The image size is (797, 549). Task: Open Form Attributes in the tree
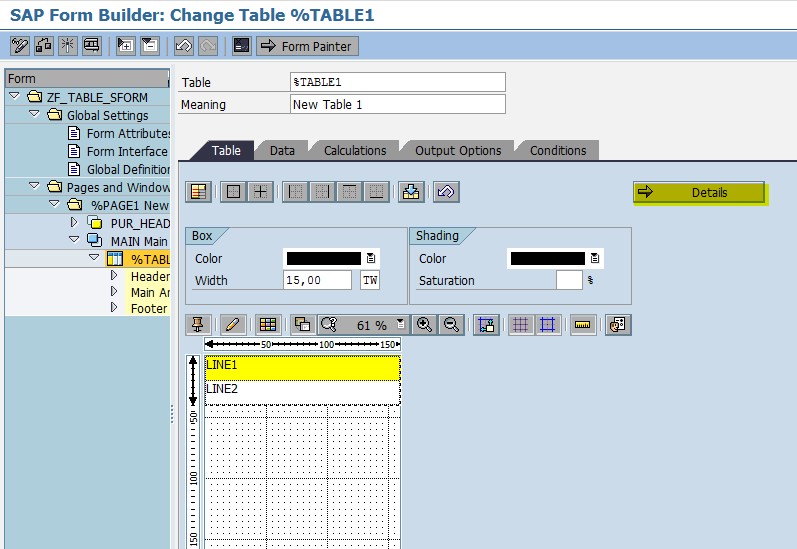point(128,134)
